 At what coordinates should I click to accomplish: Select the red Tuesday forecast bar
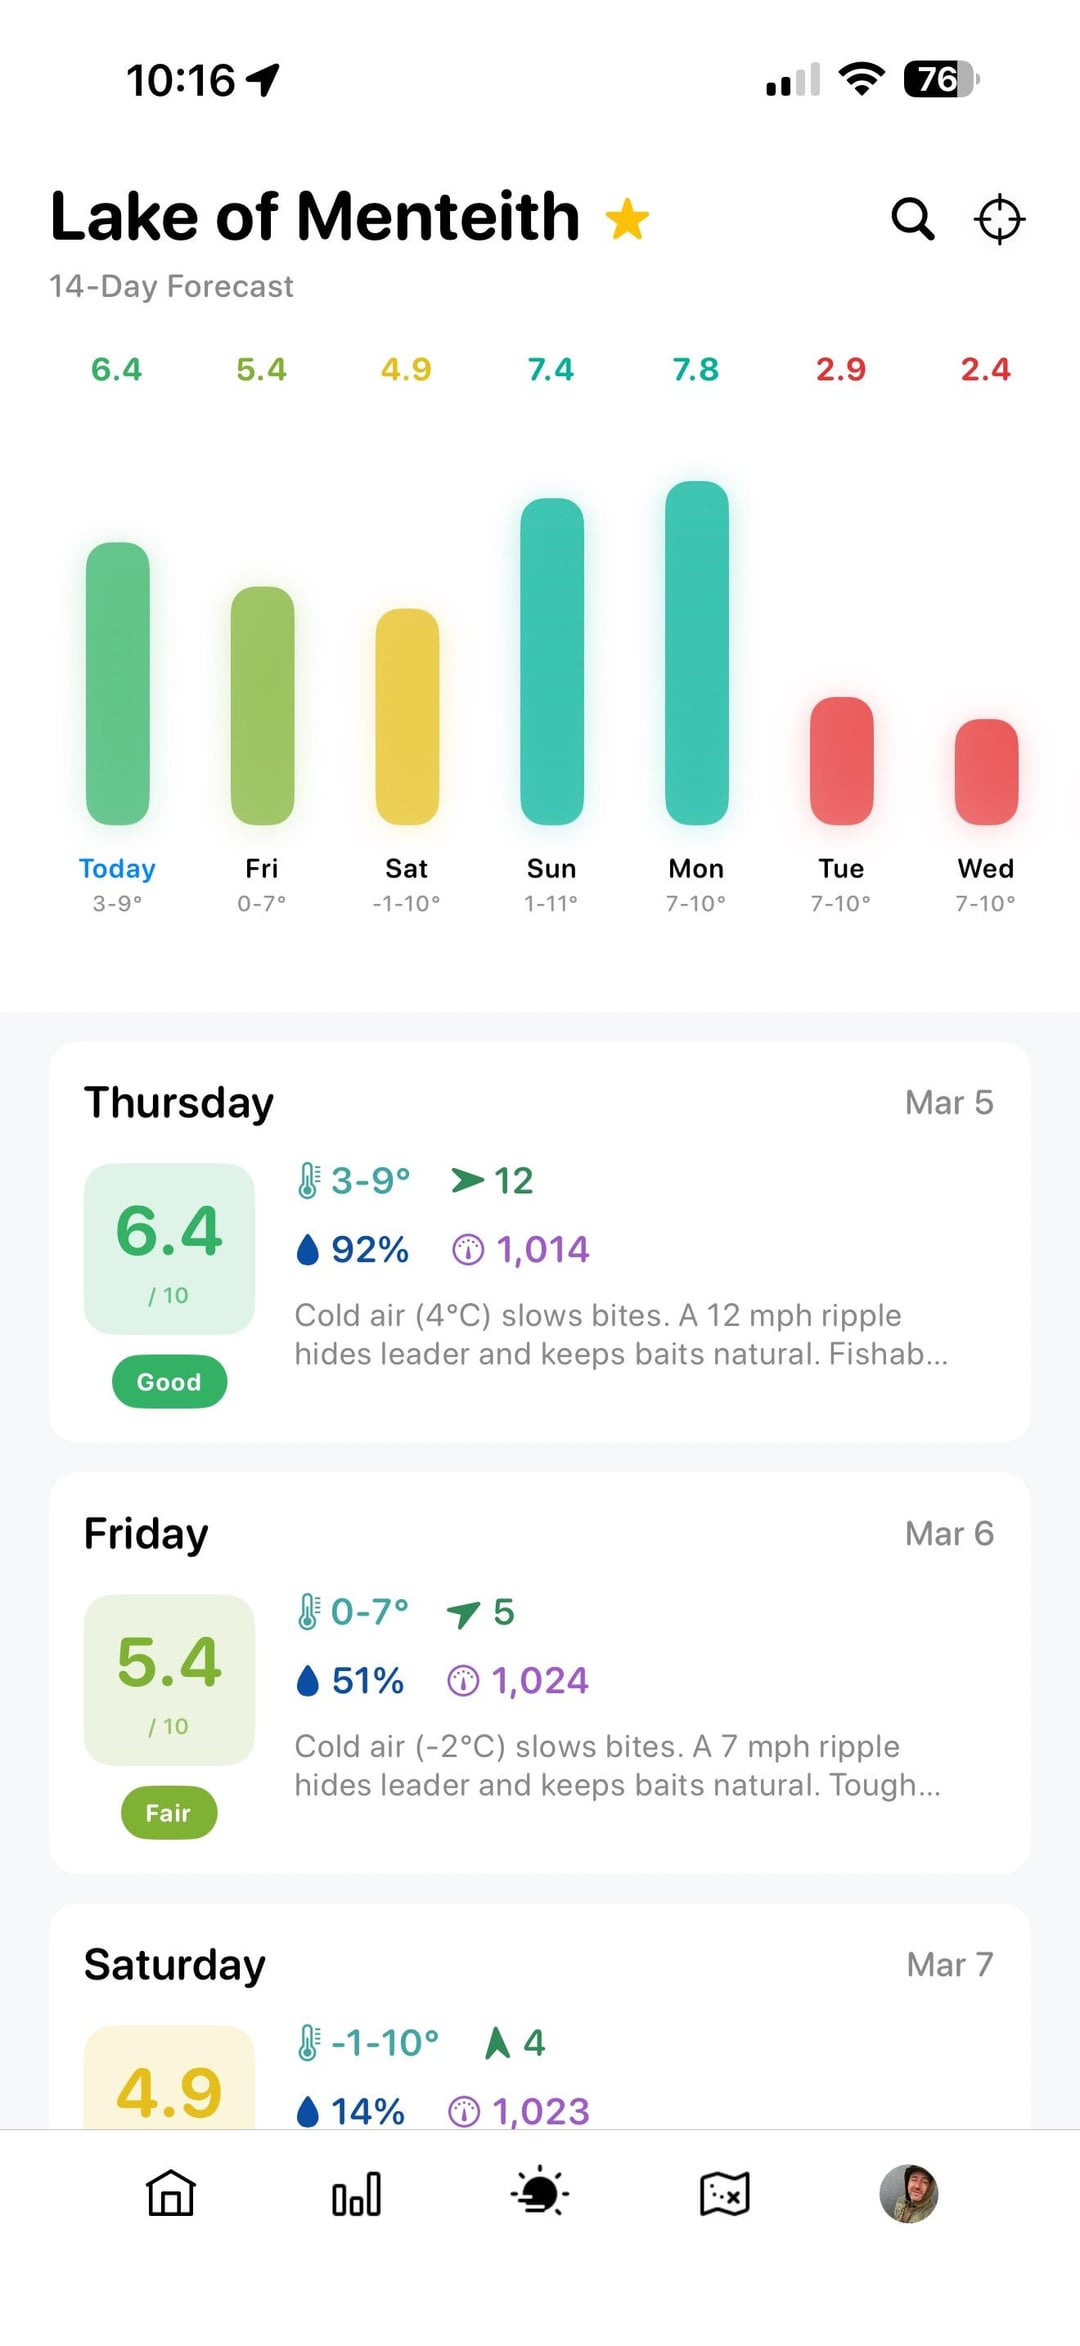(x=841, y=760)
